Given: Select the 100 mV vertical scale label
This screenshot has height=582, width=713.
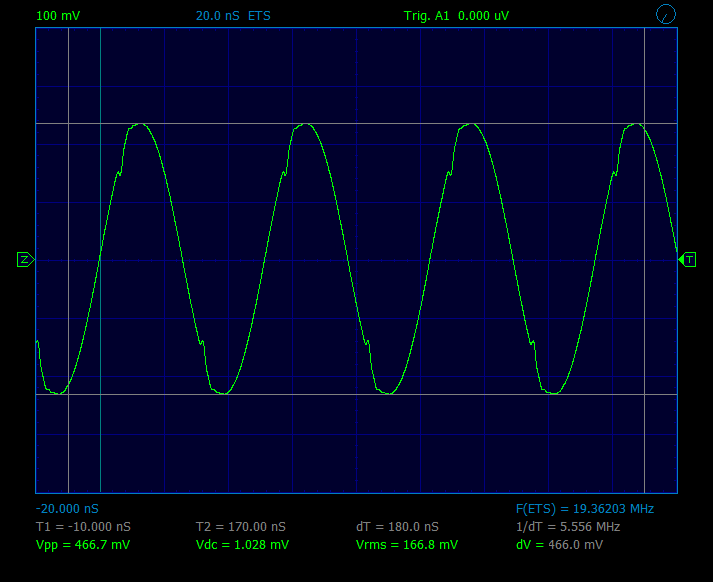Looking at the screenshot, I should pos(58,16).
